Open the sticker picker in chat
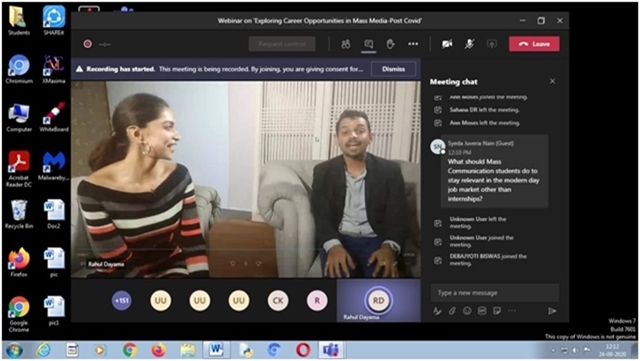 tap(497, 311)
